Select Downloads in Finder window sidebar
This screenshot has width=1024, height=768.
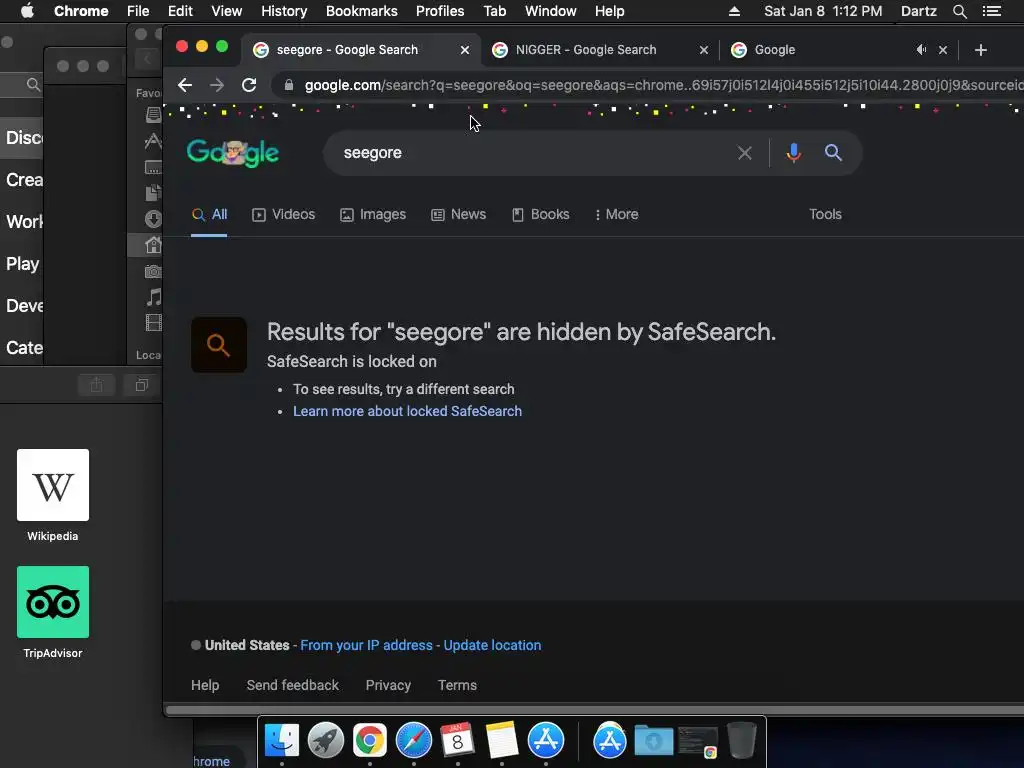(x=153, y=219)
